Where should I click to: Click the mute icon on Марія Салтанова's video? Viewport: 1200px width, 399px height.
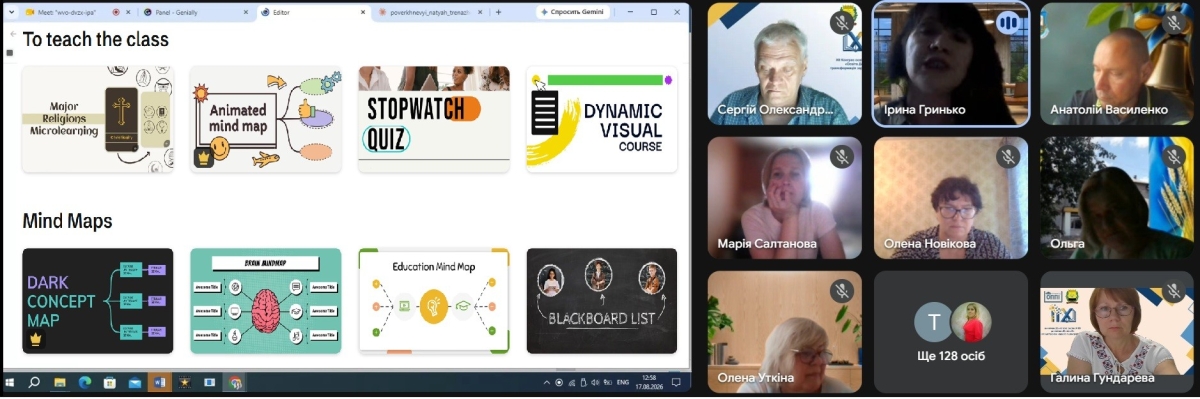click(x=842, y=155)
